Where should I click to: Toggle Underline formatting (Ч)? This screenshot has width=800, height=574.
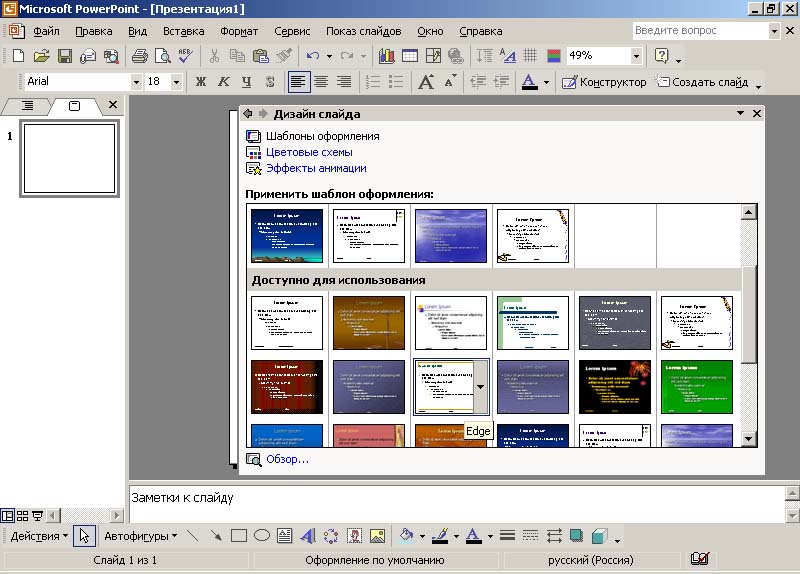[246, 82]
